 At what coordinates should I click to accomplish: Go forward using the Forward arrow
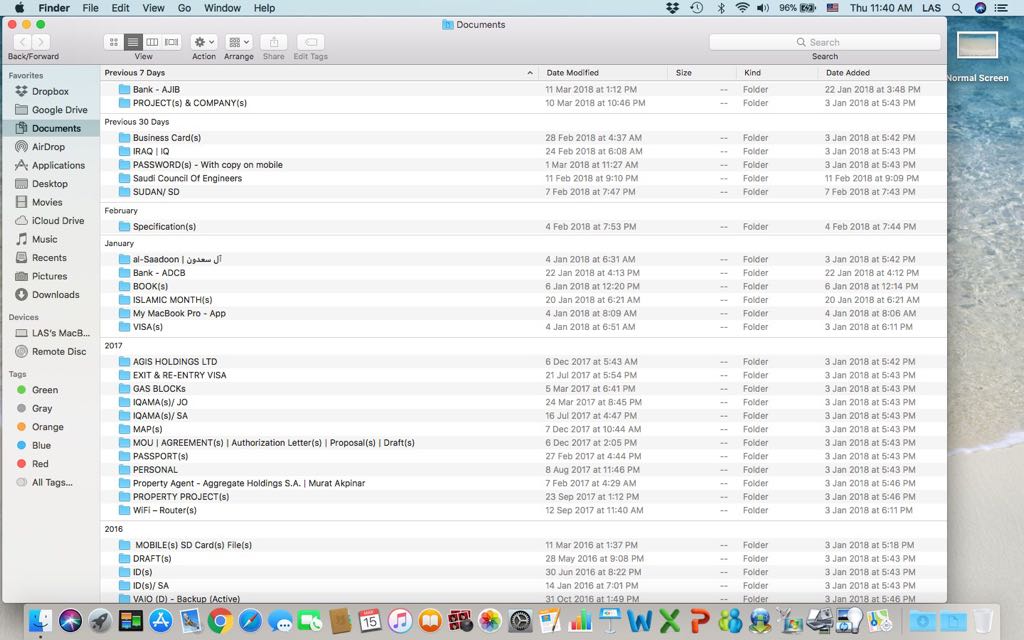[x=40, y=42]
